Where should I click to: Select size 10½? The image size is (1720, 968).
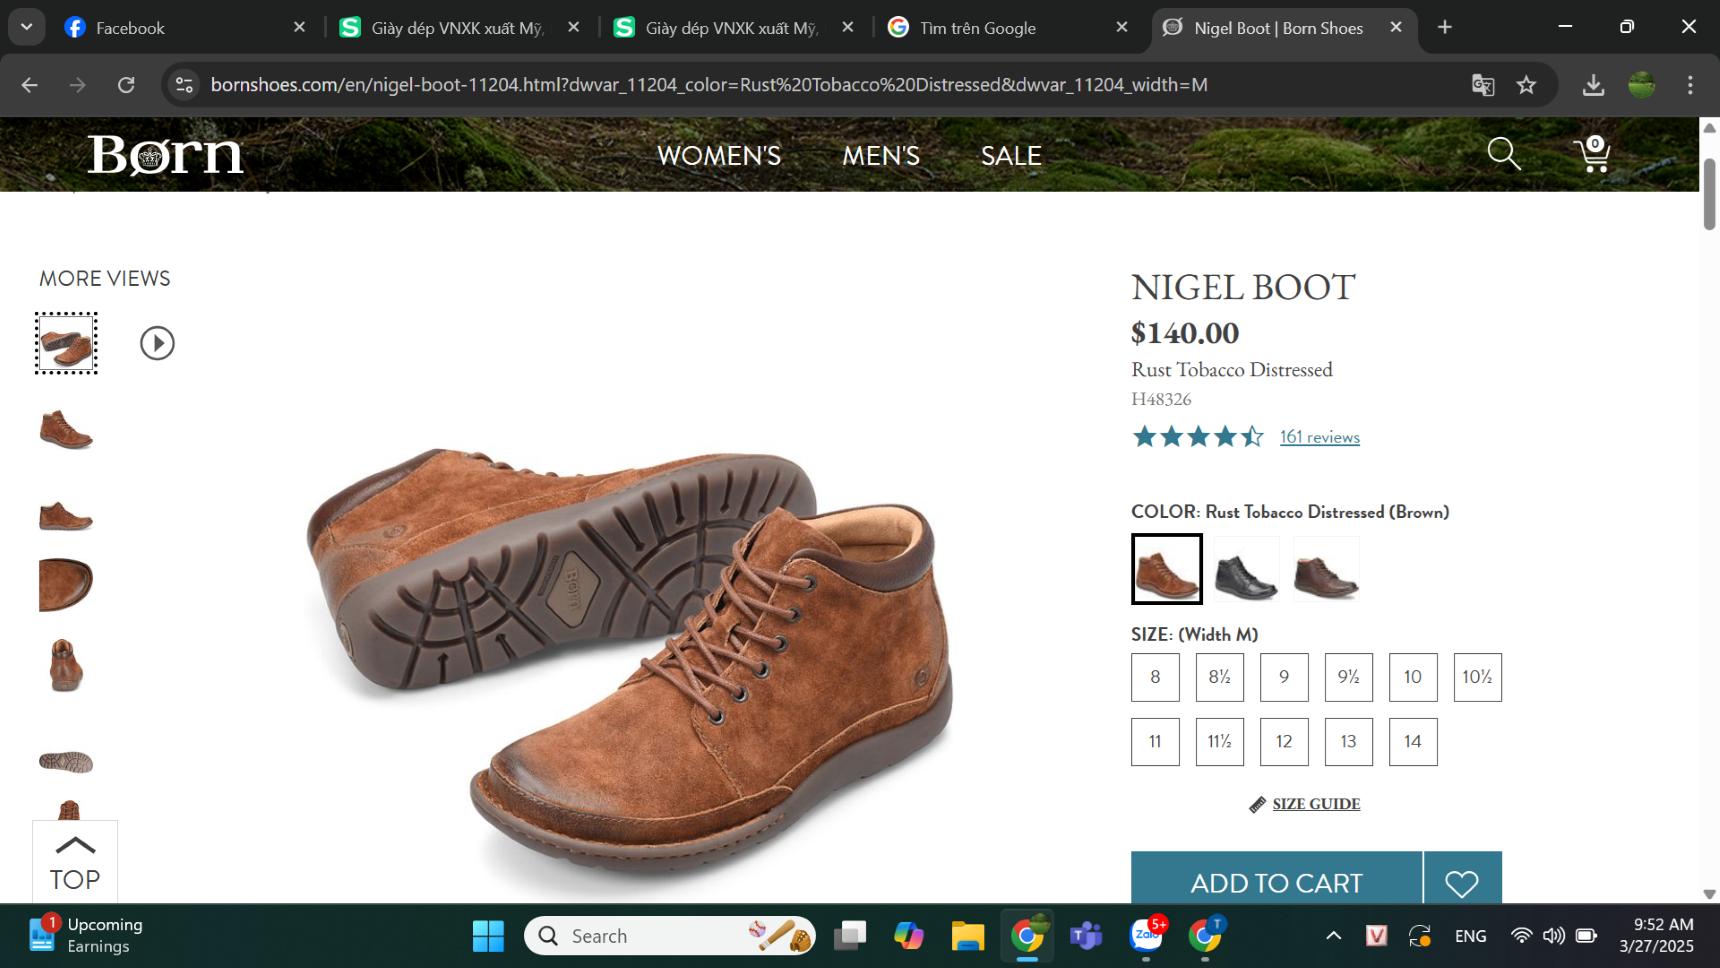(x=1478, y=677)
